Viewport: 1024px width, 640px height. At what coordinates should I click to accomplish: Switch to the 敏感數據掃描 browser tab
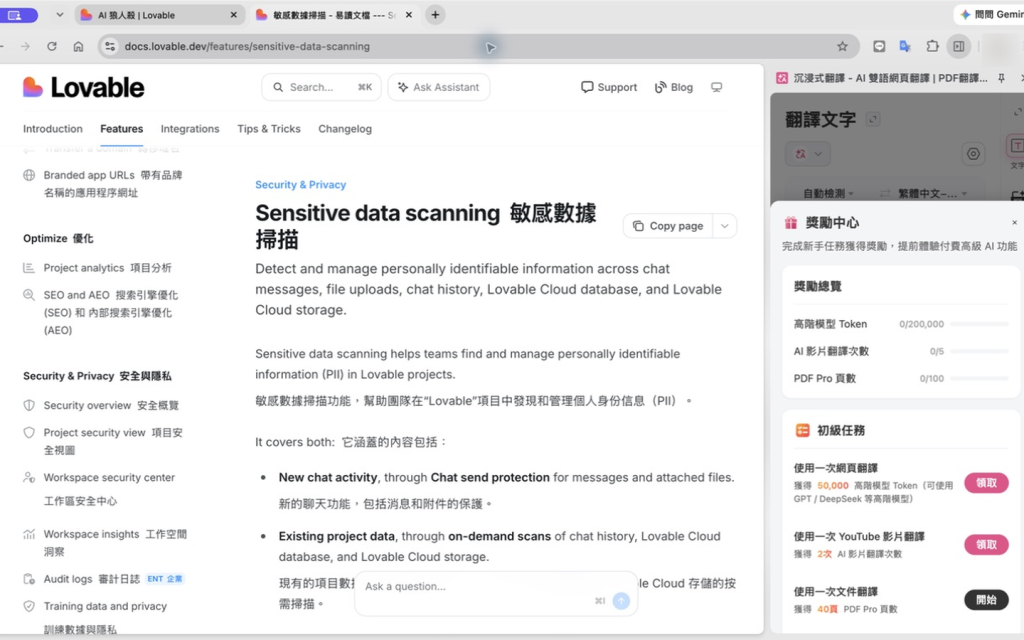point(334,14)
